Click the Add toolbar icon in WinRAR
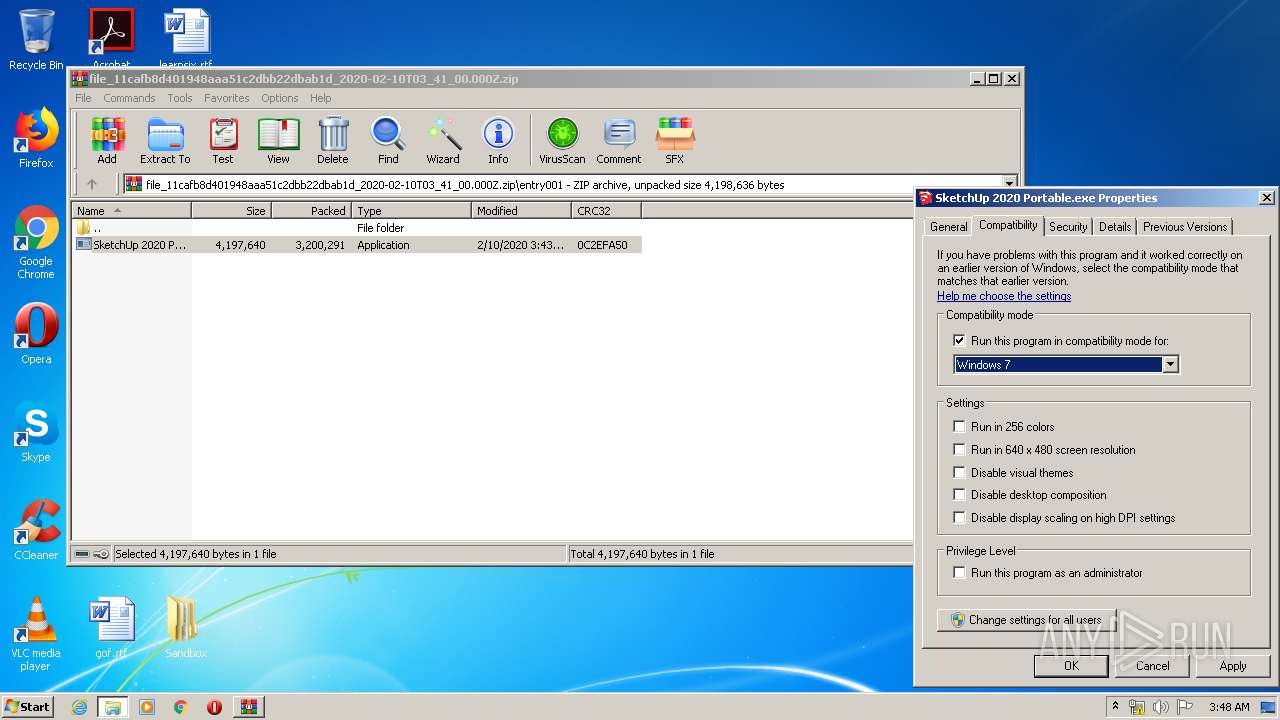Image resolution: width=1280 pixels, height=720 pixels. click(107, 141)
